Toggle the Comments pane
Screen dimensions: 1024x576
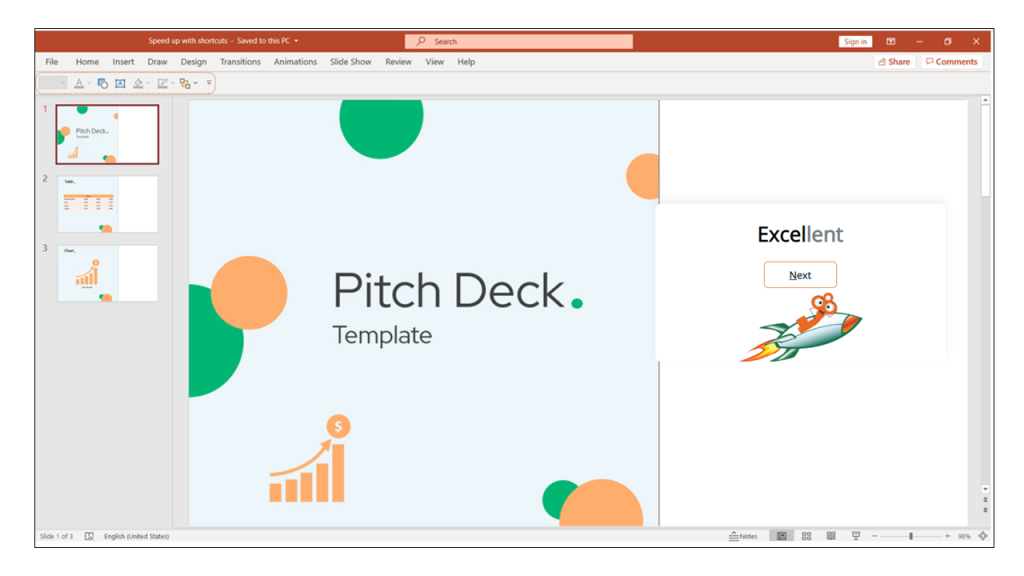950,61
